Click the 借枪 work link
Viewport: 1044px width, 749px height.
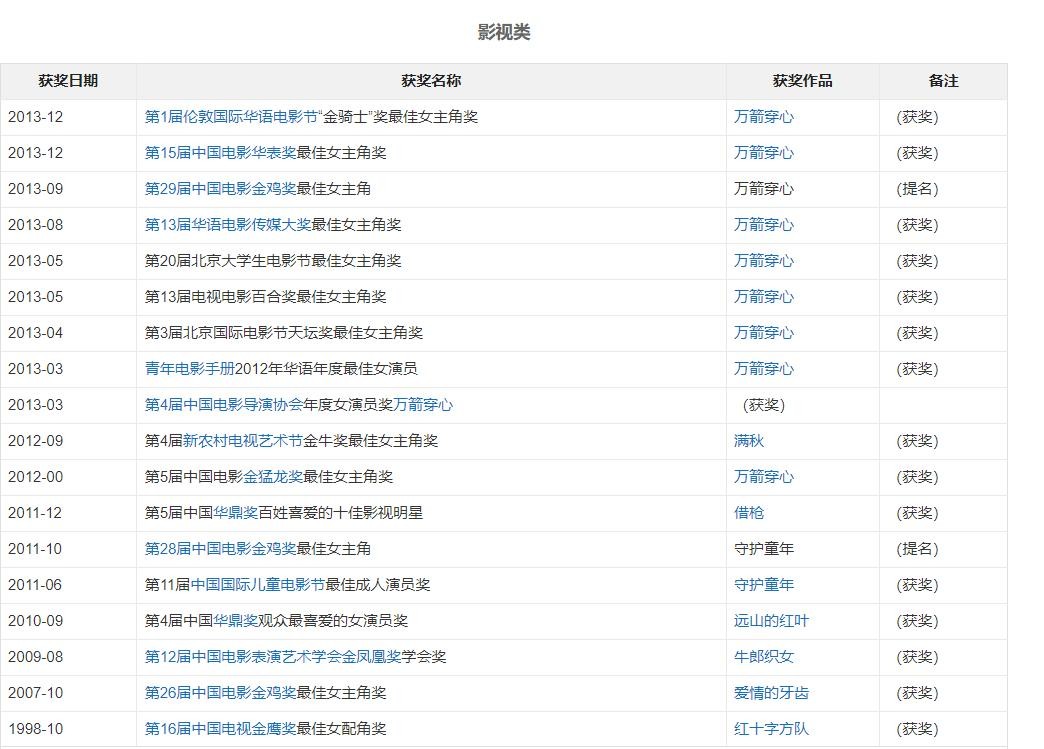coord(749,513)
